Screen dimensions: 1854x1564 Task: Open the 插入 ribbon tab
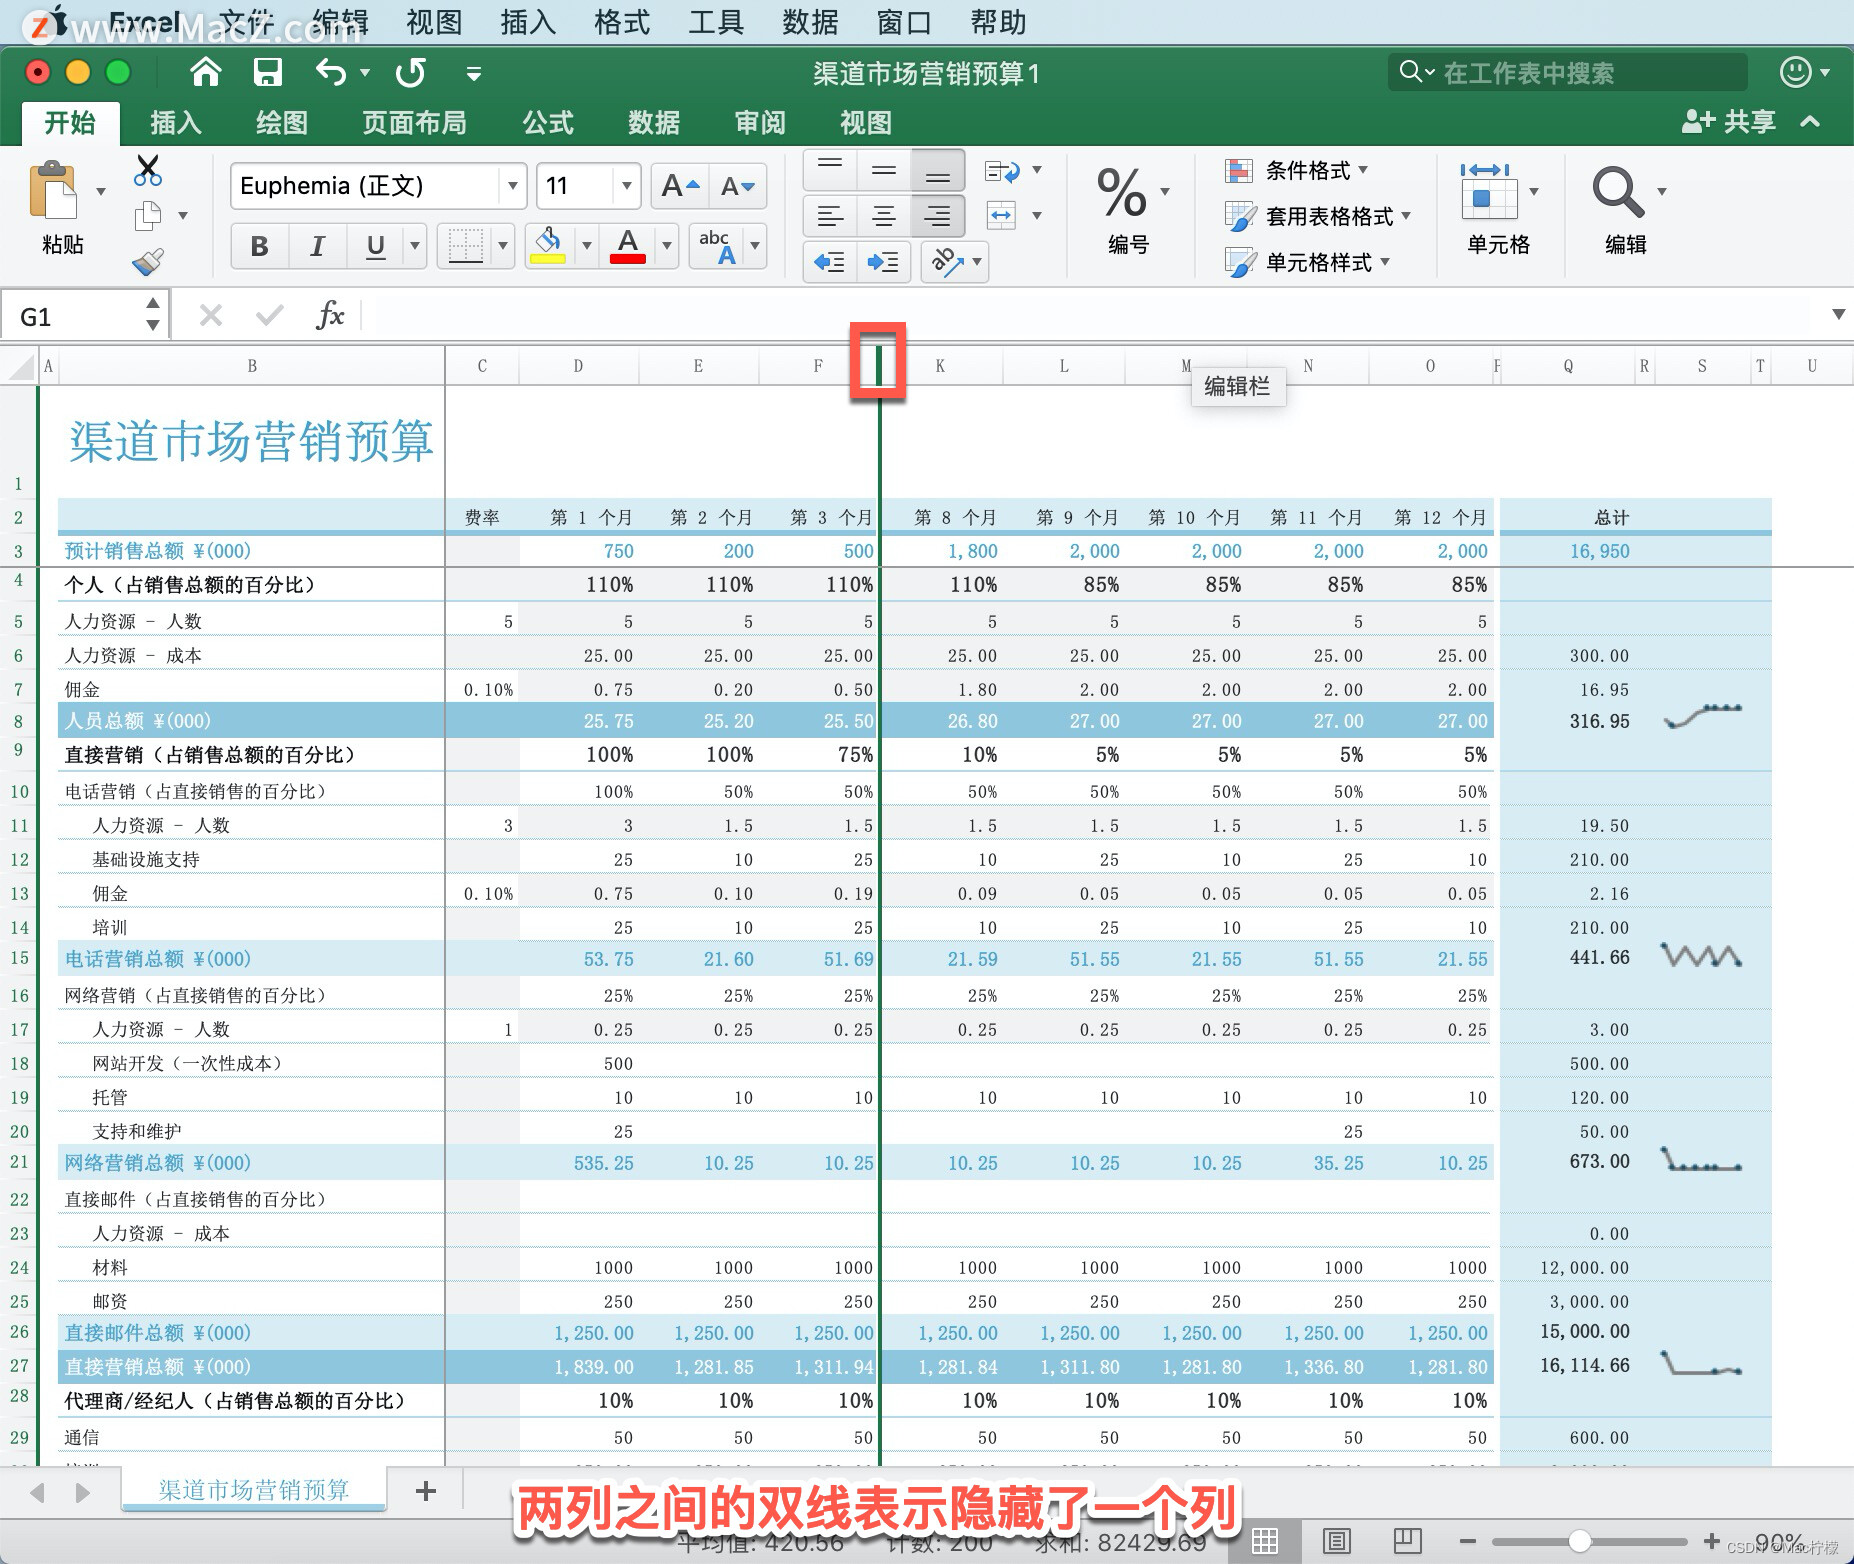176,122
